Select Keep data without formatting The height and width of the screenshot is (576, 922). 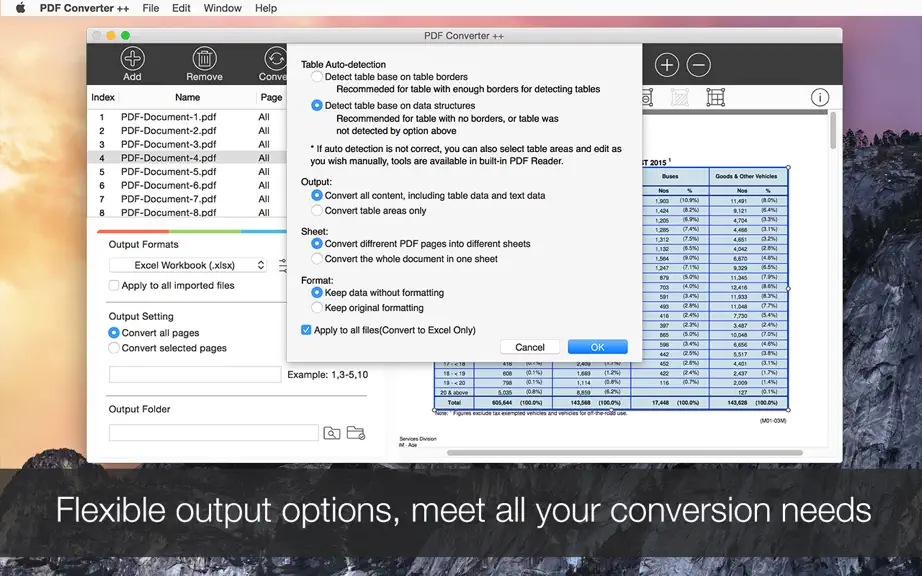click(x=317, y=292)
